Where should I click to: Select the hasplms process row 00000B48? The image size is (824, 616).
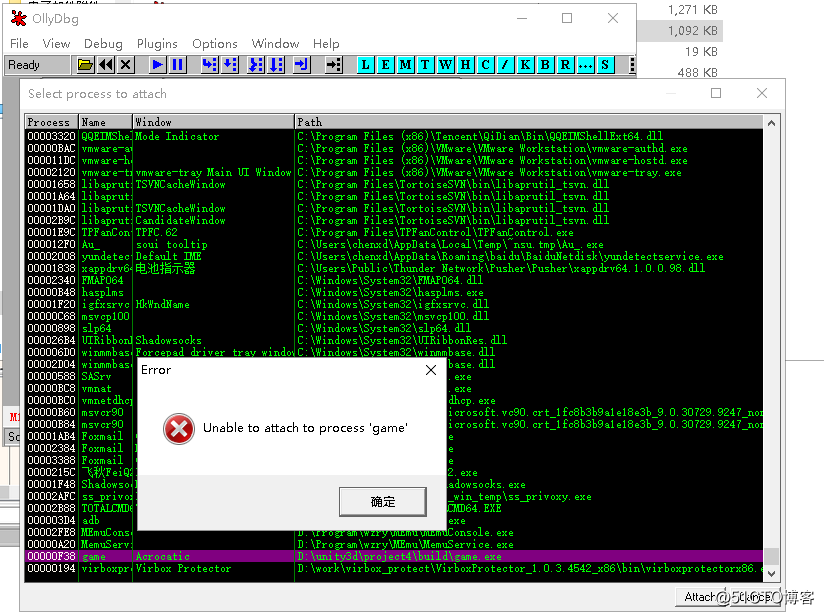pyautogui.click(x=394, y=292)
